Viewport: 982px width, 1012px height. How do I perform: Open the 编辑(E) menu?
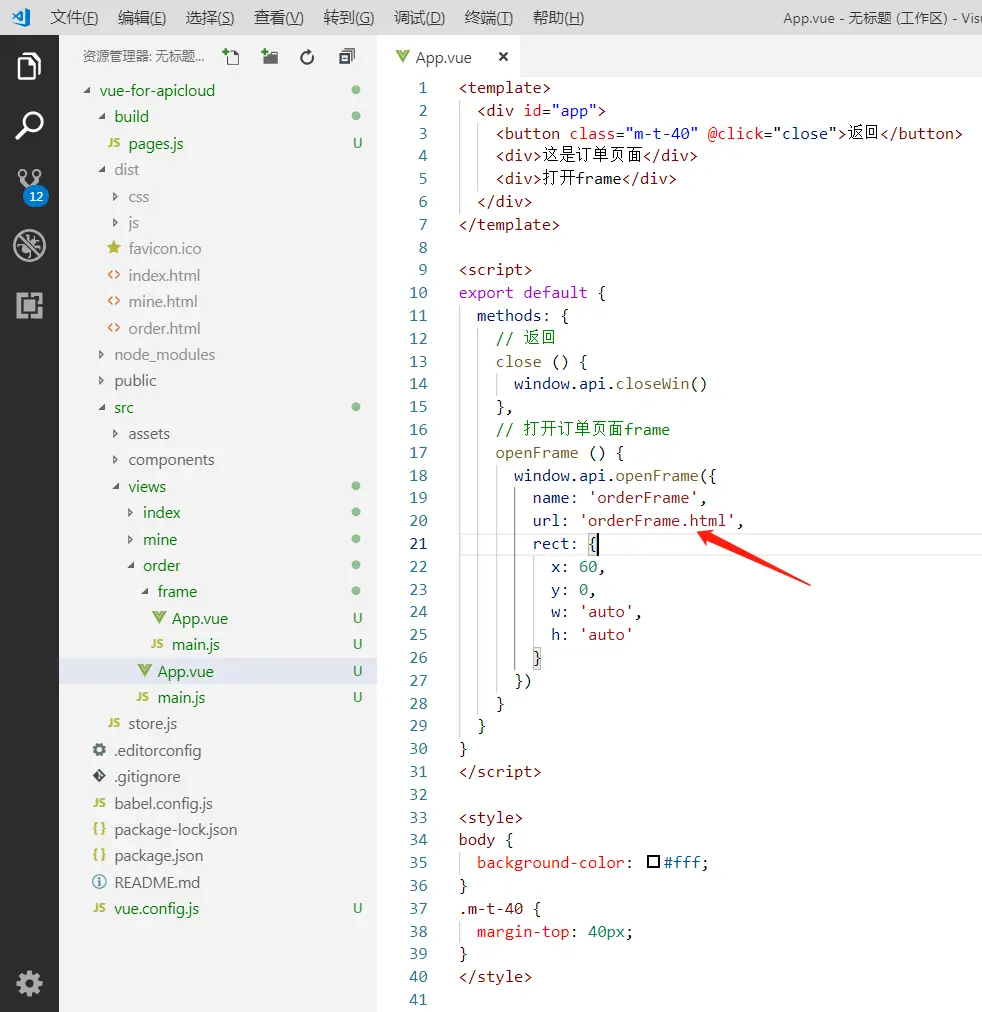coord(142,17)
